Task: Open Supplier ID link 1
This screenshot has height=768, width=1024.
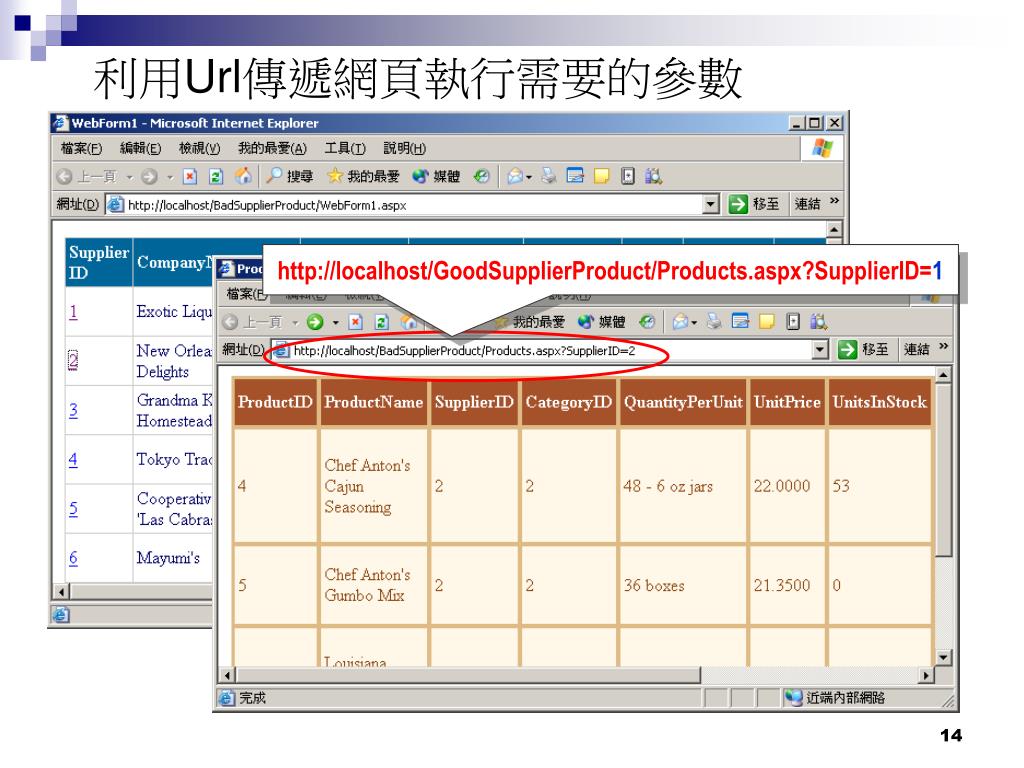Action: click(x=73, y=312)
